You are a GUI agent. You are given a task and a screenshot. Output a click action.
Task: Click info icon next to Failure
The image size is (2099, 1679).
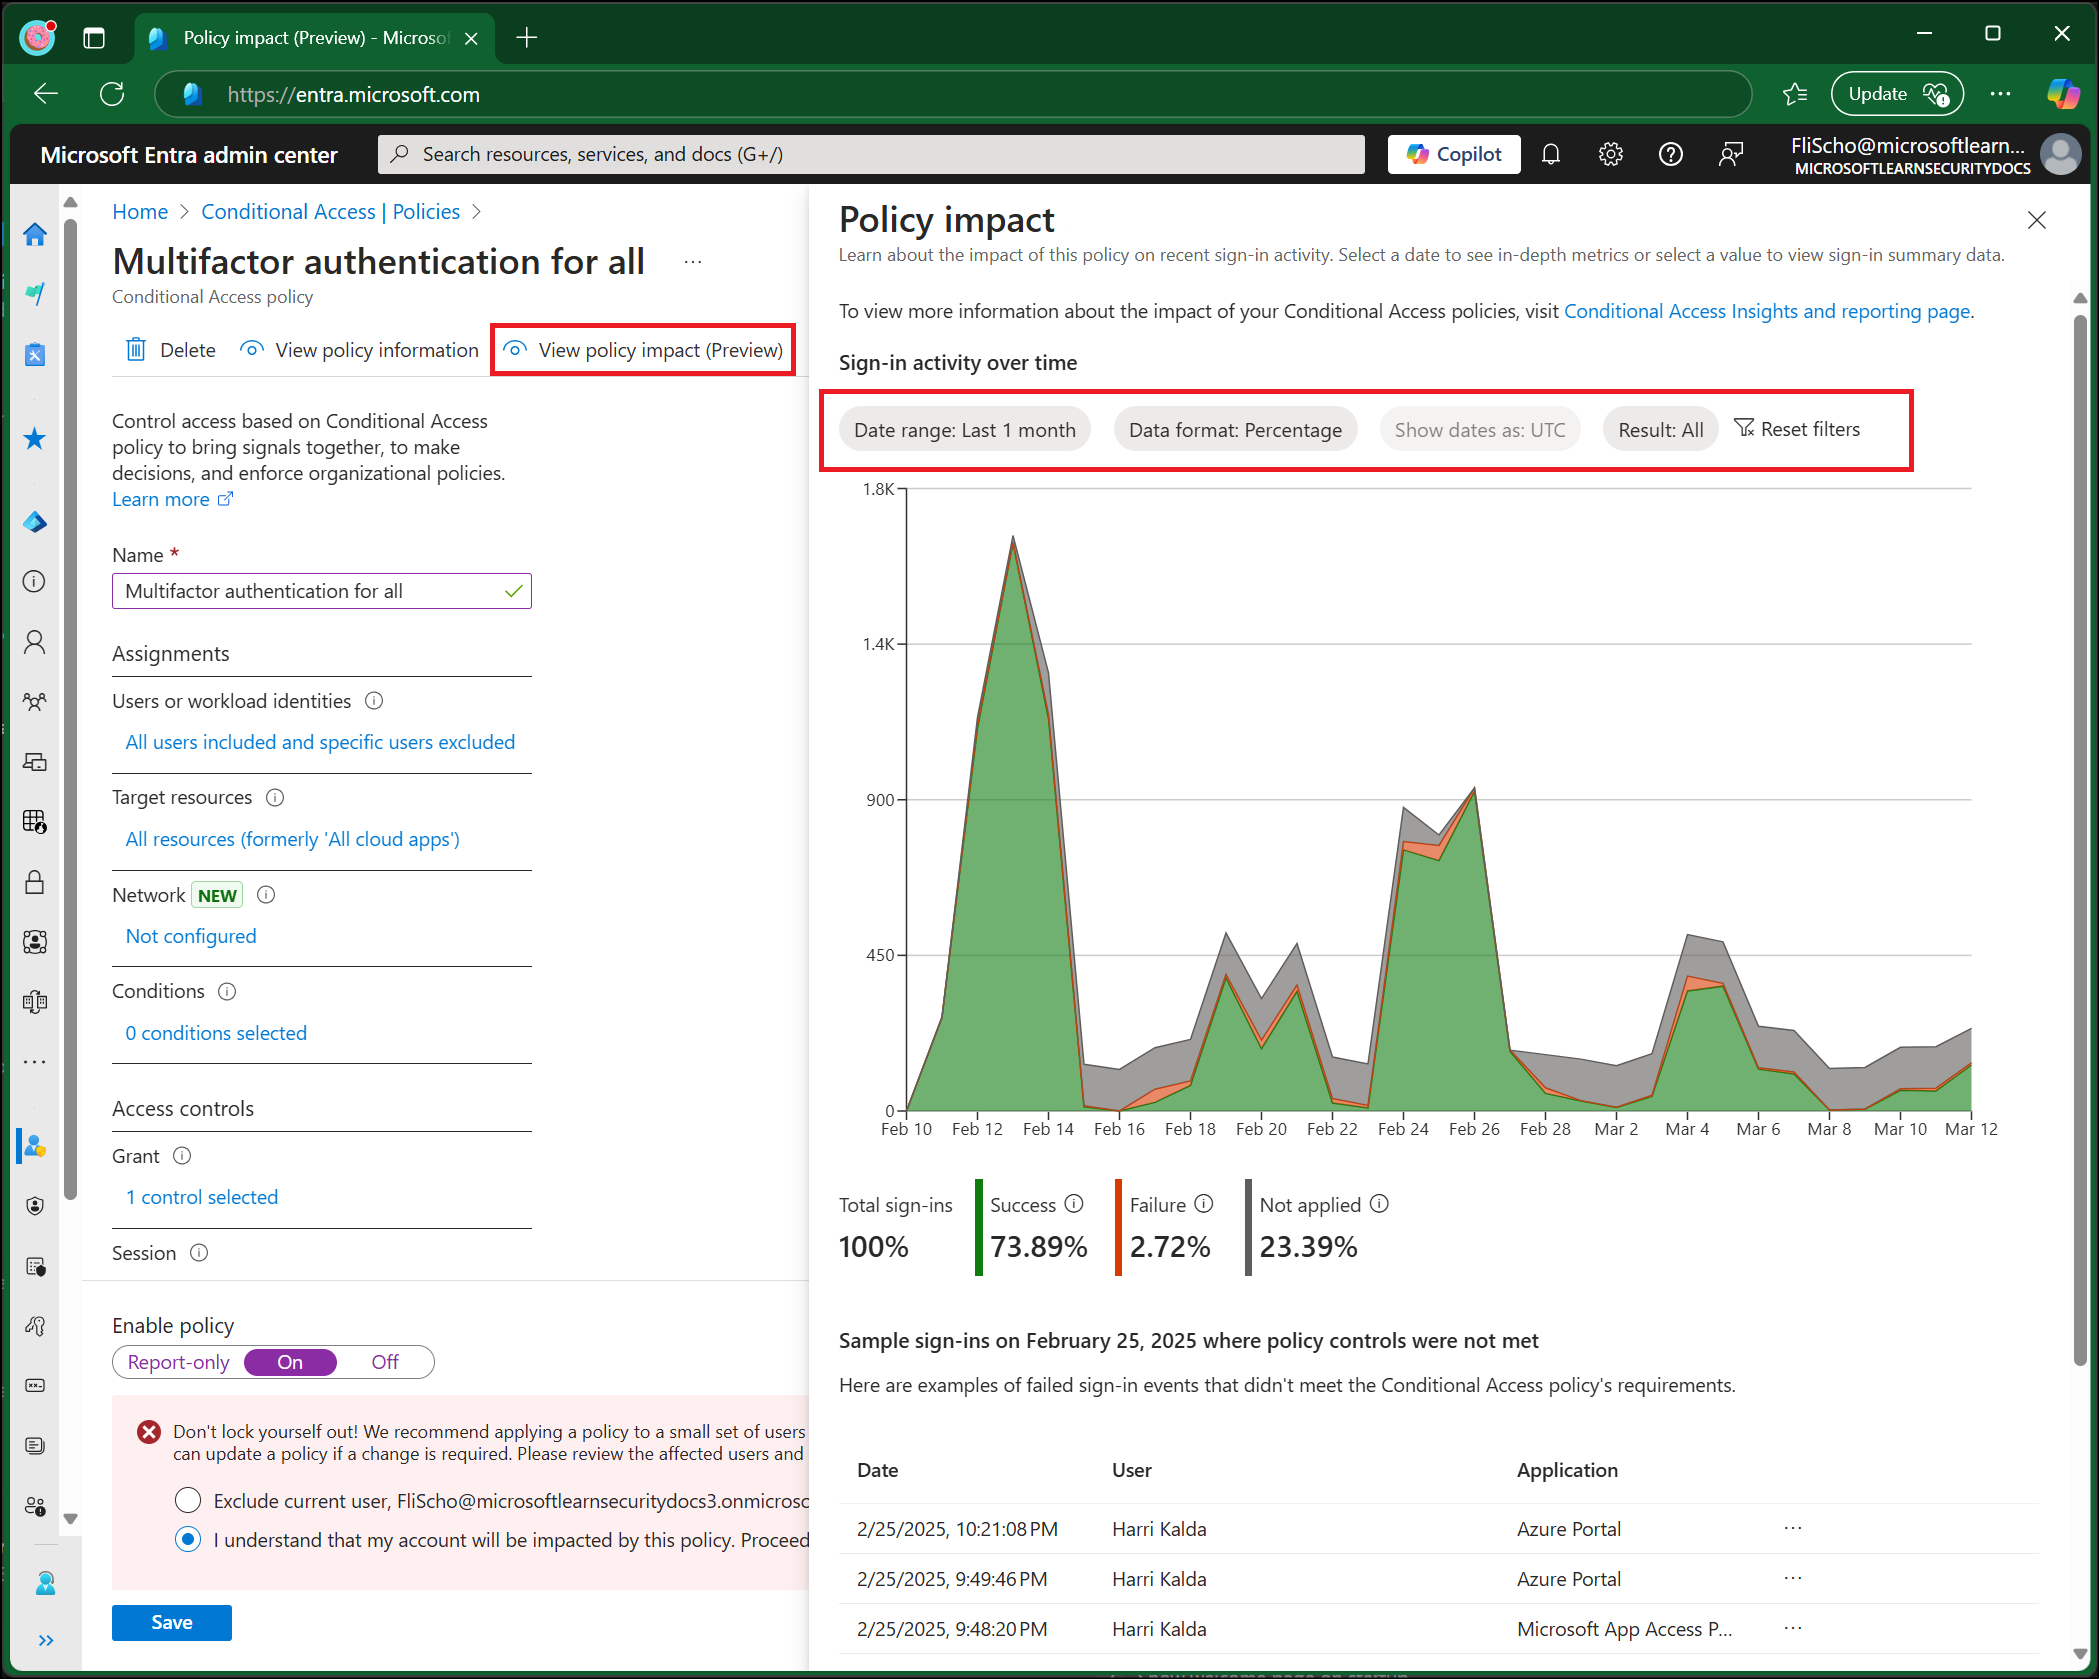point(1204,1204)
